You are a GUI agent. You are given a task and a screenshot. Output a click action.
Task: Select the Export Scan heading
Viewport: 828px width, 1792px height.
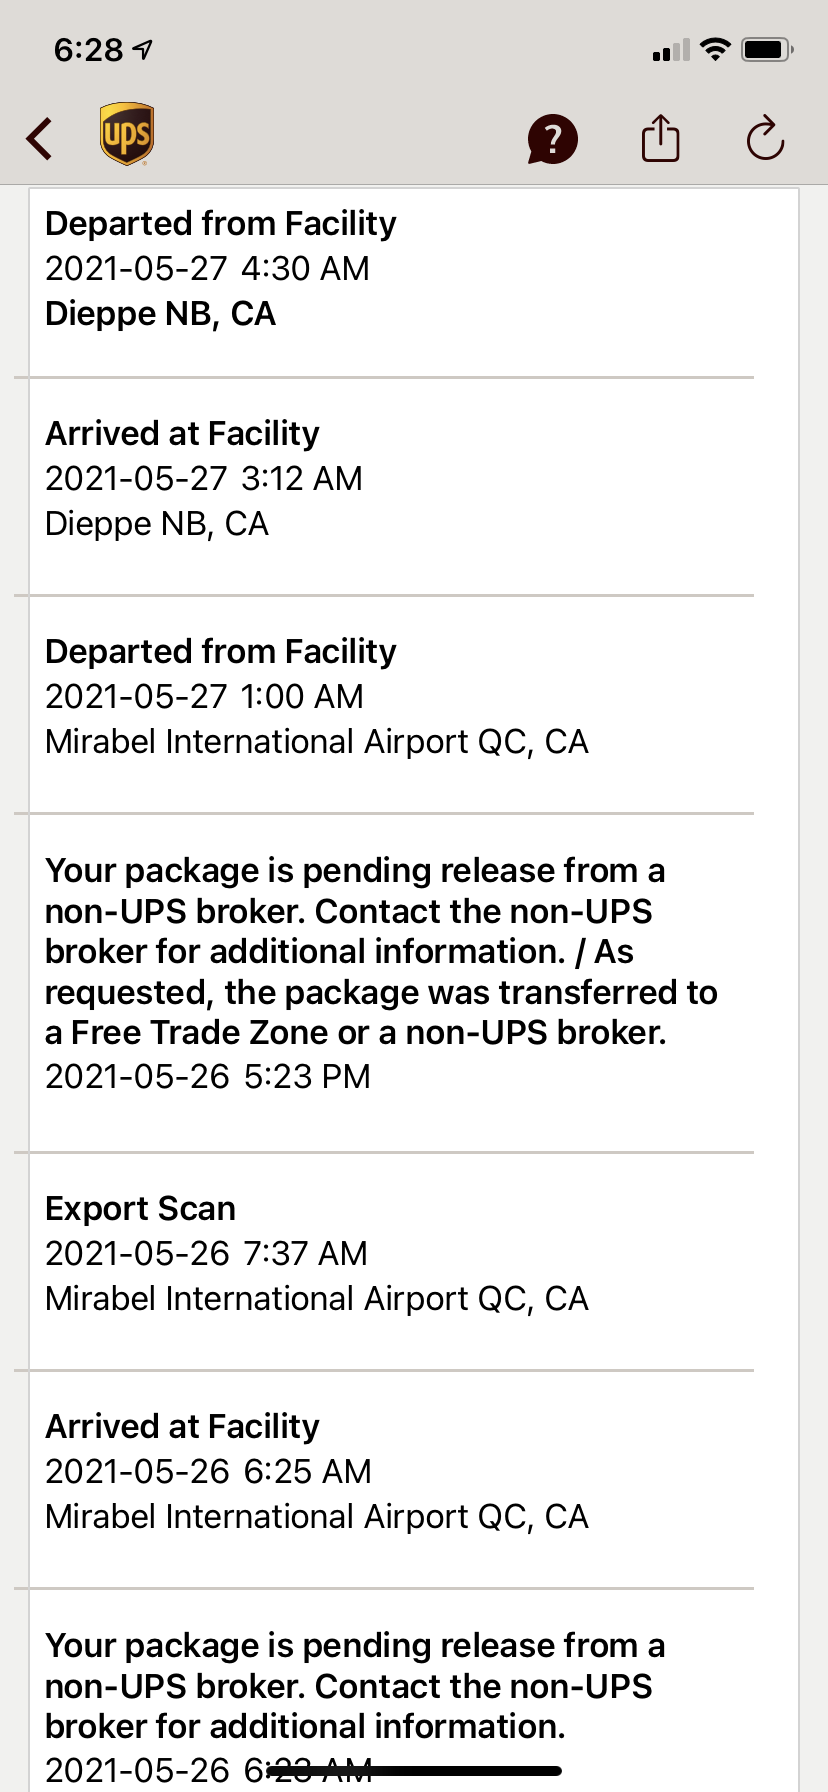click(141, 1209)
